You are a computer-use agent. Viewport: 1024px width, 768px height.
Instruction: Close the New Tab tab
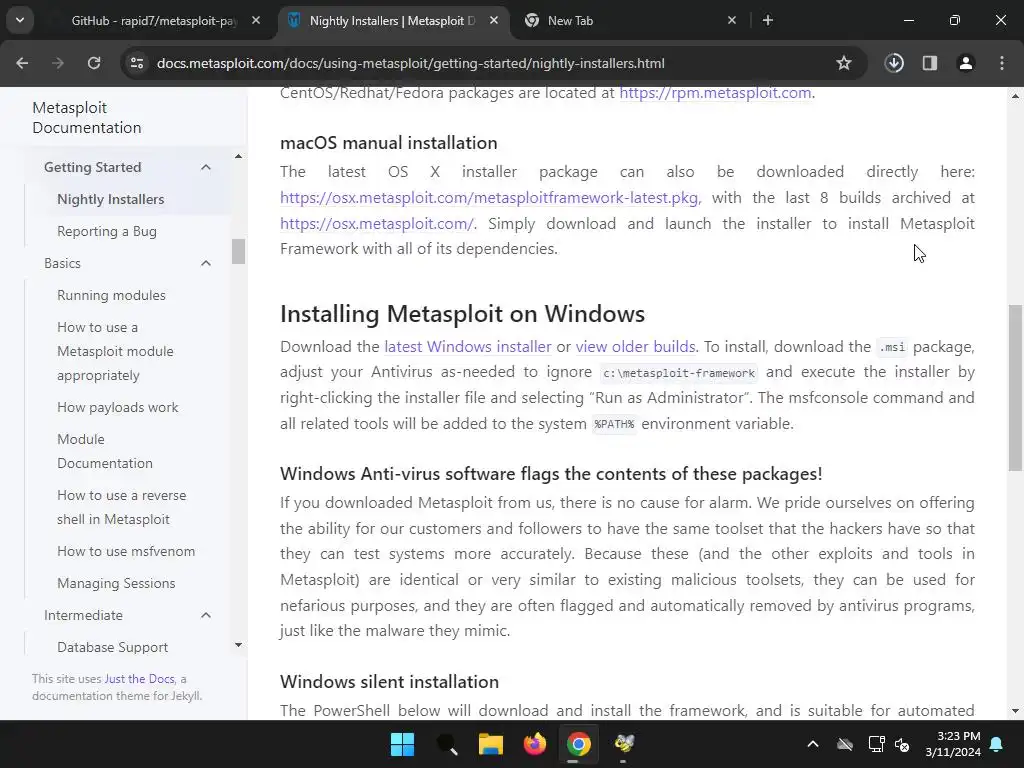pos(732,20)
